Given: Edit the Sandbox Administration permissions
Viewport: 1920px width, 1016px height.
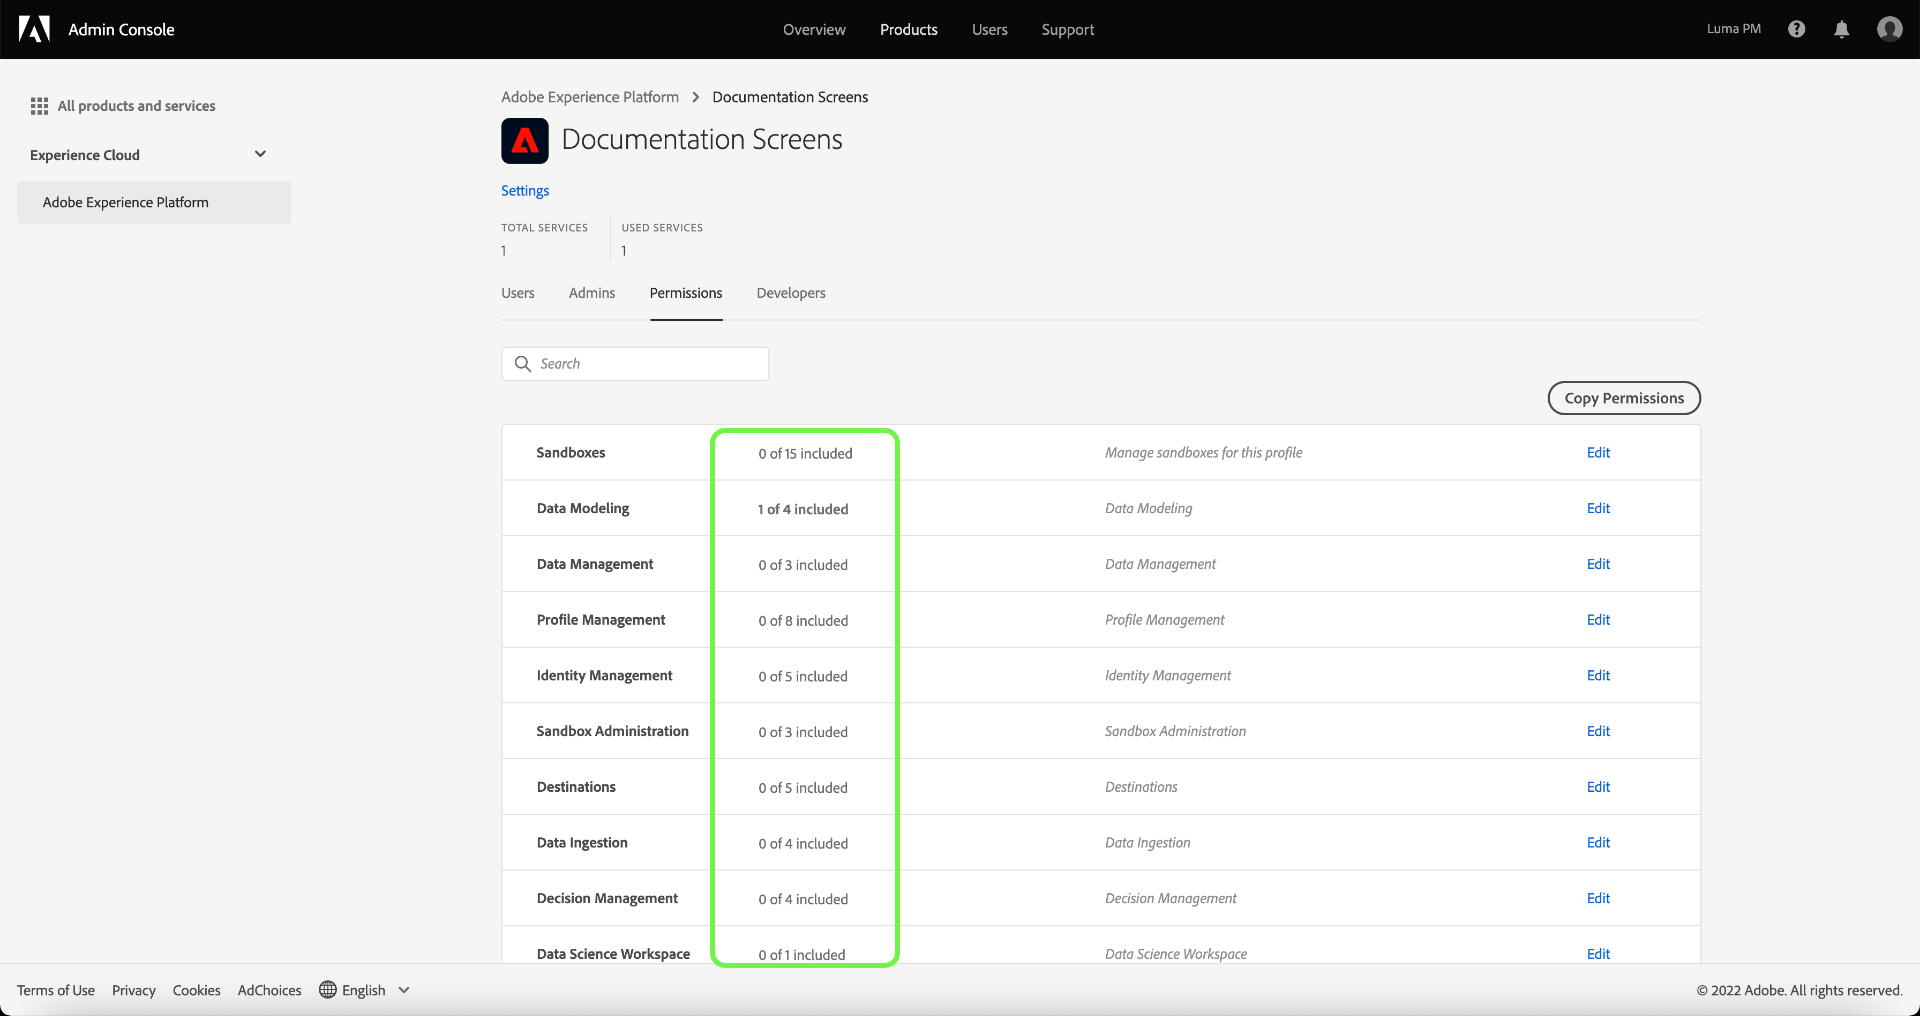Looking at the screenshot, I should (x=1598, y=732).
